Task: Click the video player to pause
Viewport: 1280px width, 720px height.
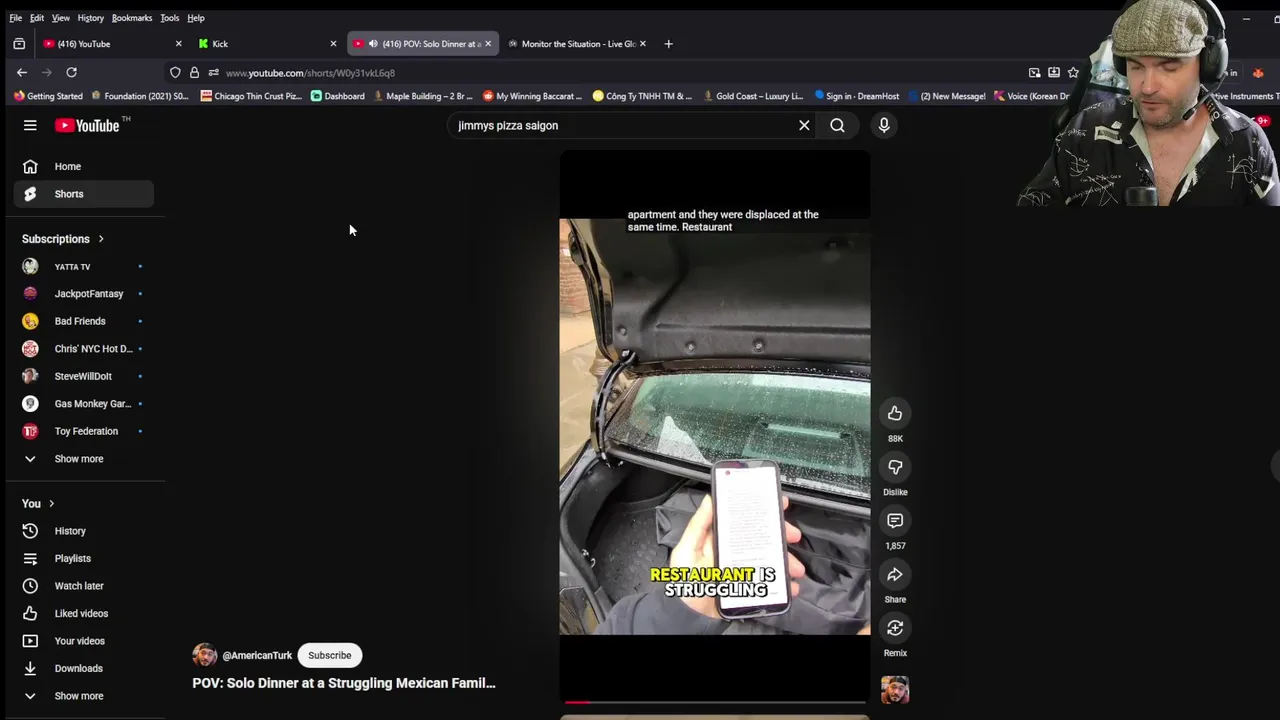Action: pyautogui.click(x=715, y=427)
